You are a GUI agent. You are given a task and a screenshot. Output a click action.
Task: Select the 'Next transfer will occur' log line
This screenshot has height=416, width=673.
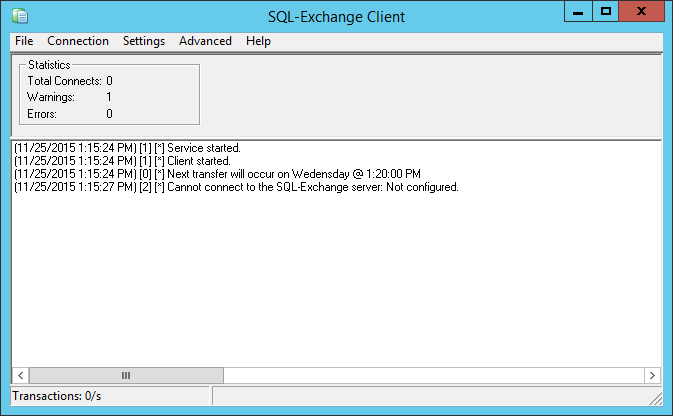pyautogui.click(x=217, y=174)
